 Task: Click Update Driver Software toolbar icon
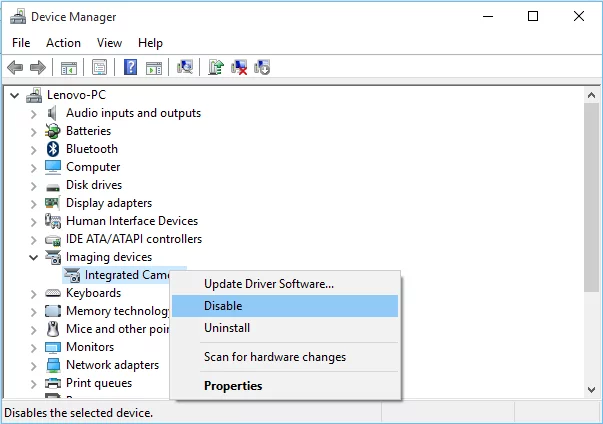click(215, 67)
